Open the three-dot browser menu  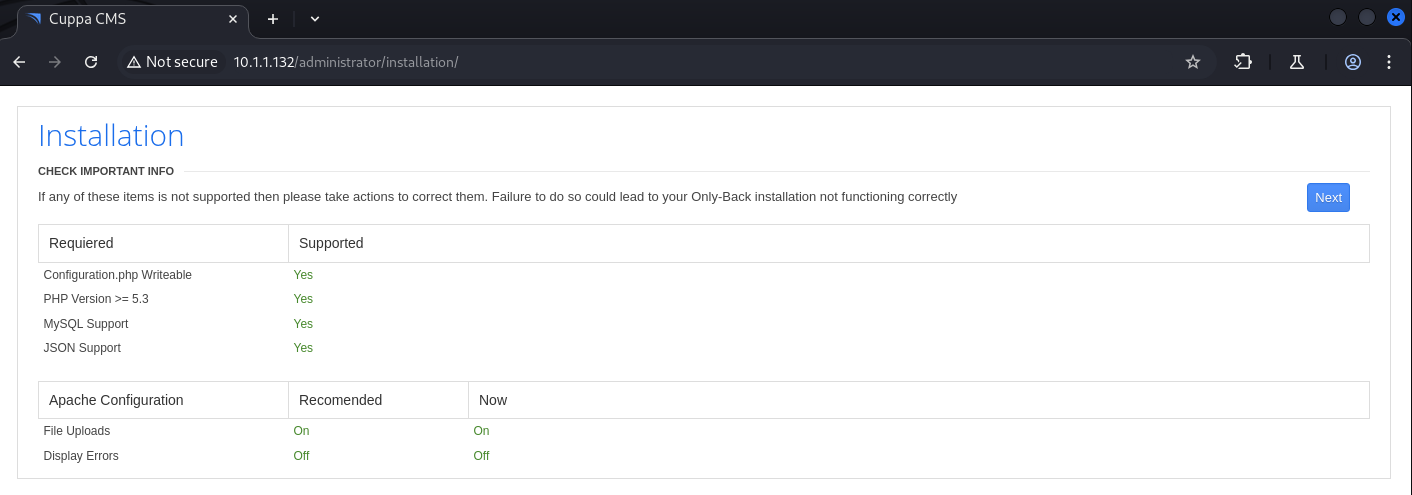(1389, 62)
